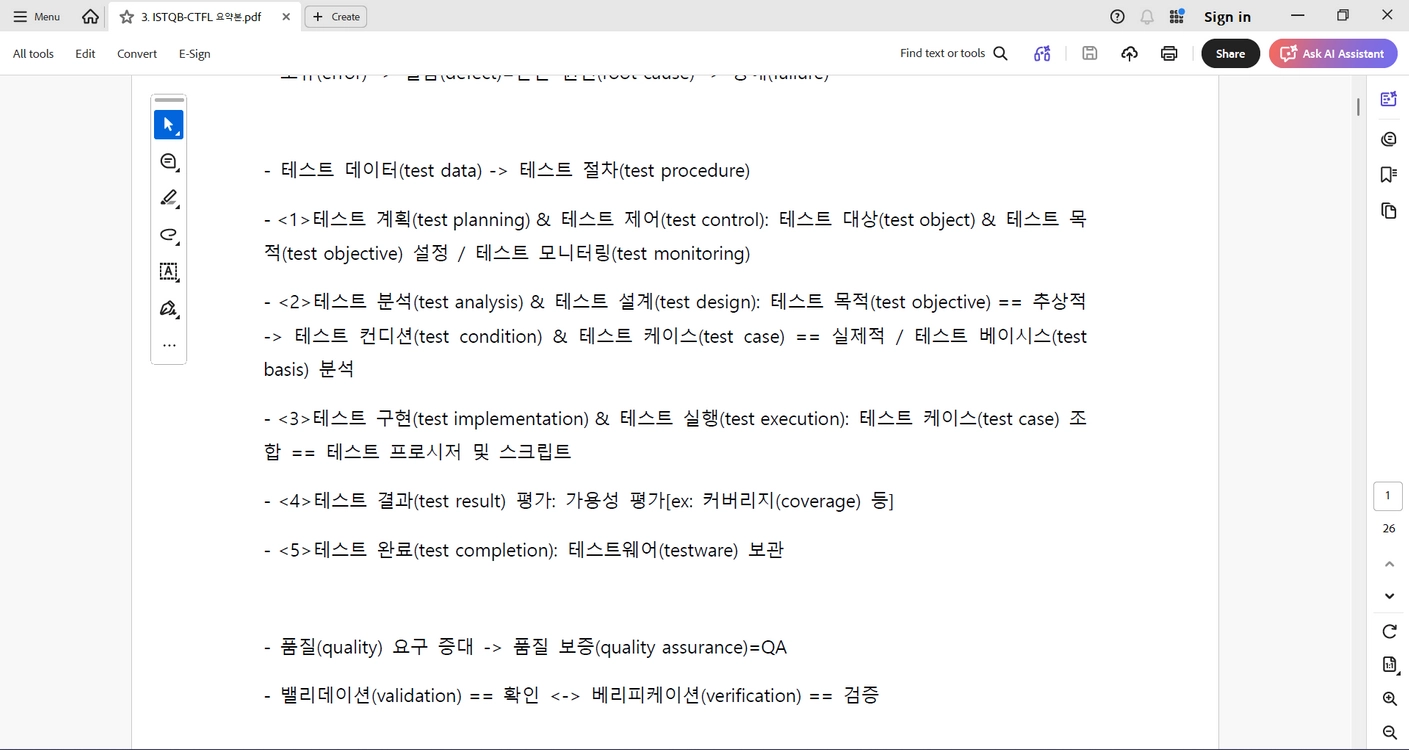Show the bookmarks panel

tap(1388, 175)
